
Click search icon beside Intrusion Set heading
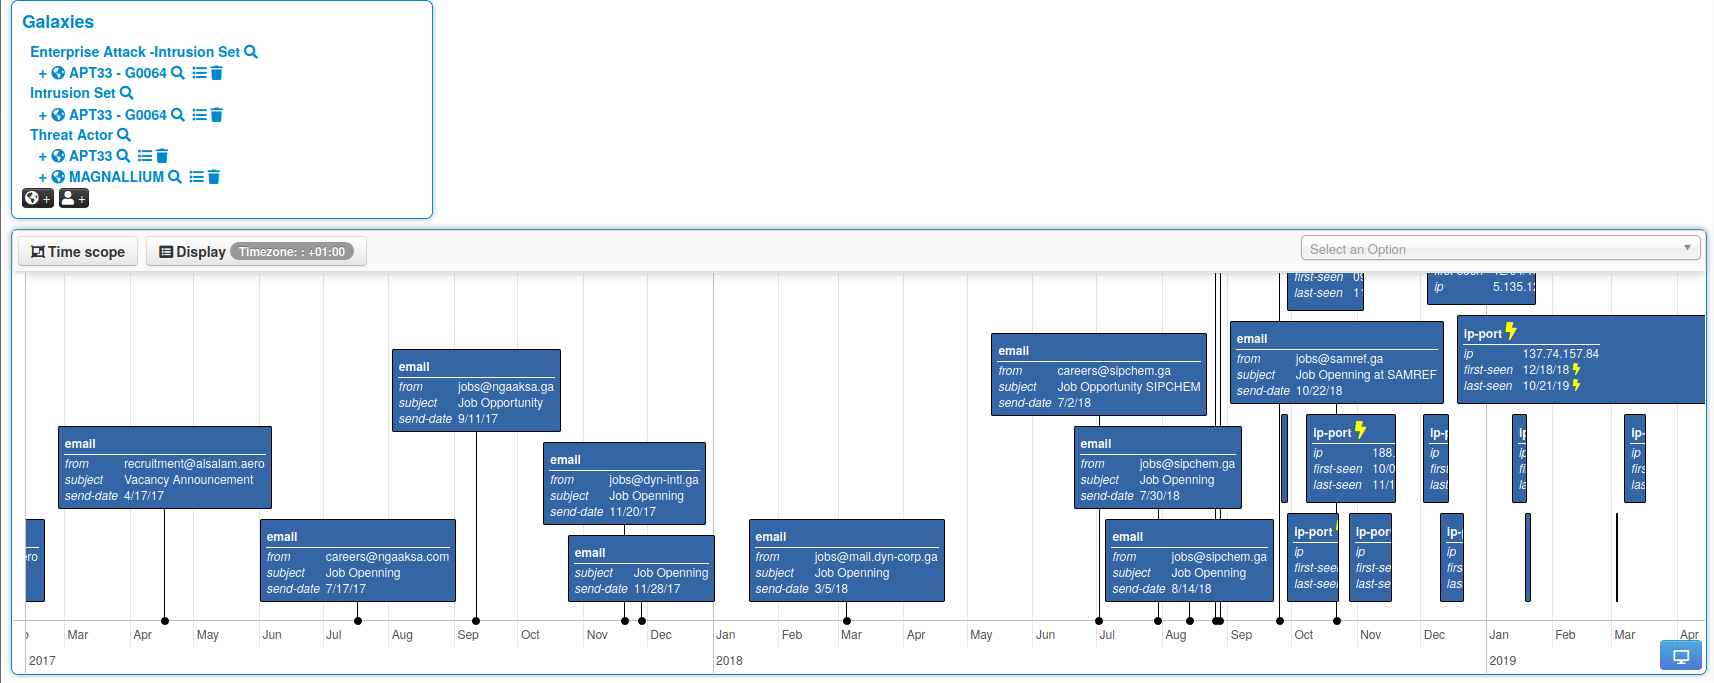pyautogui.click(x=126, y=93)
